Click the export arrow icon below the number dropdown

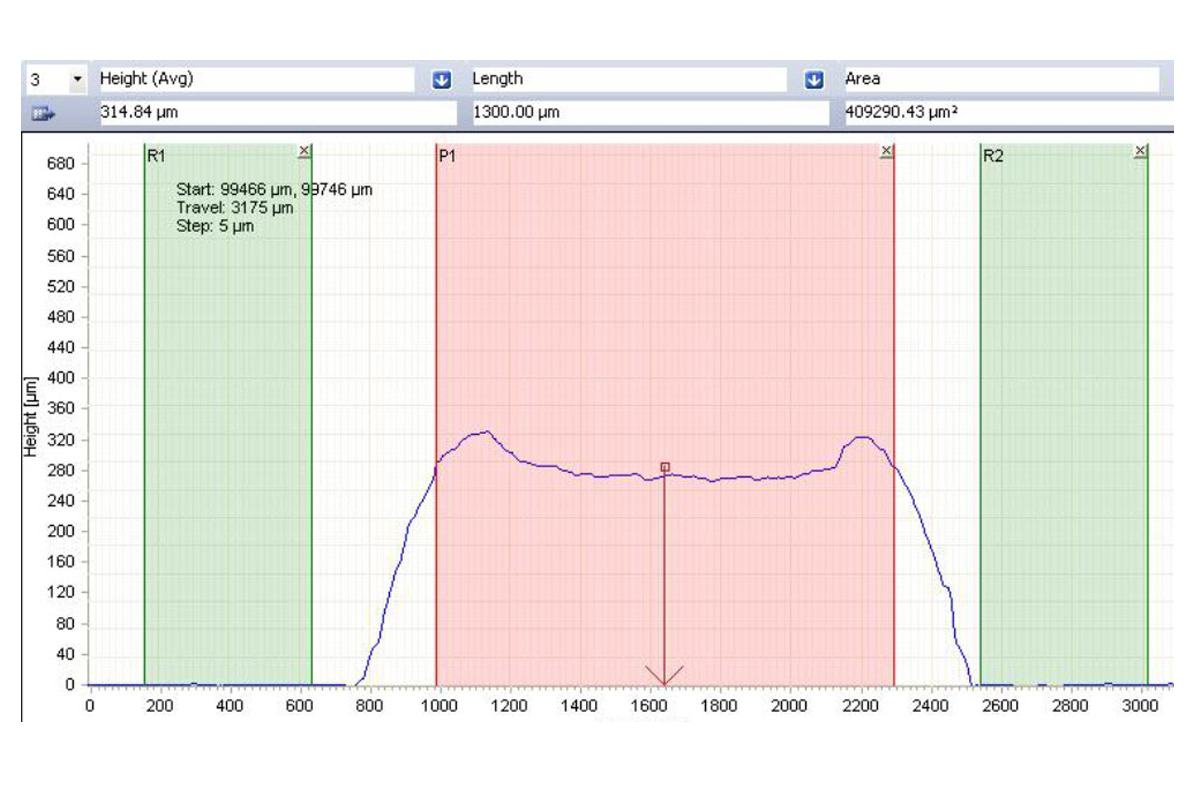tap(43, 114)
